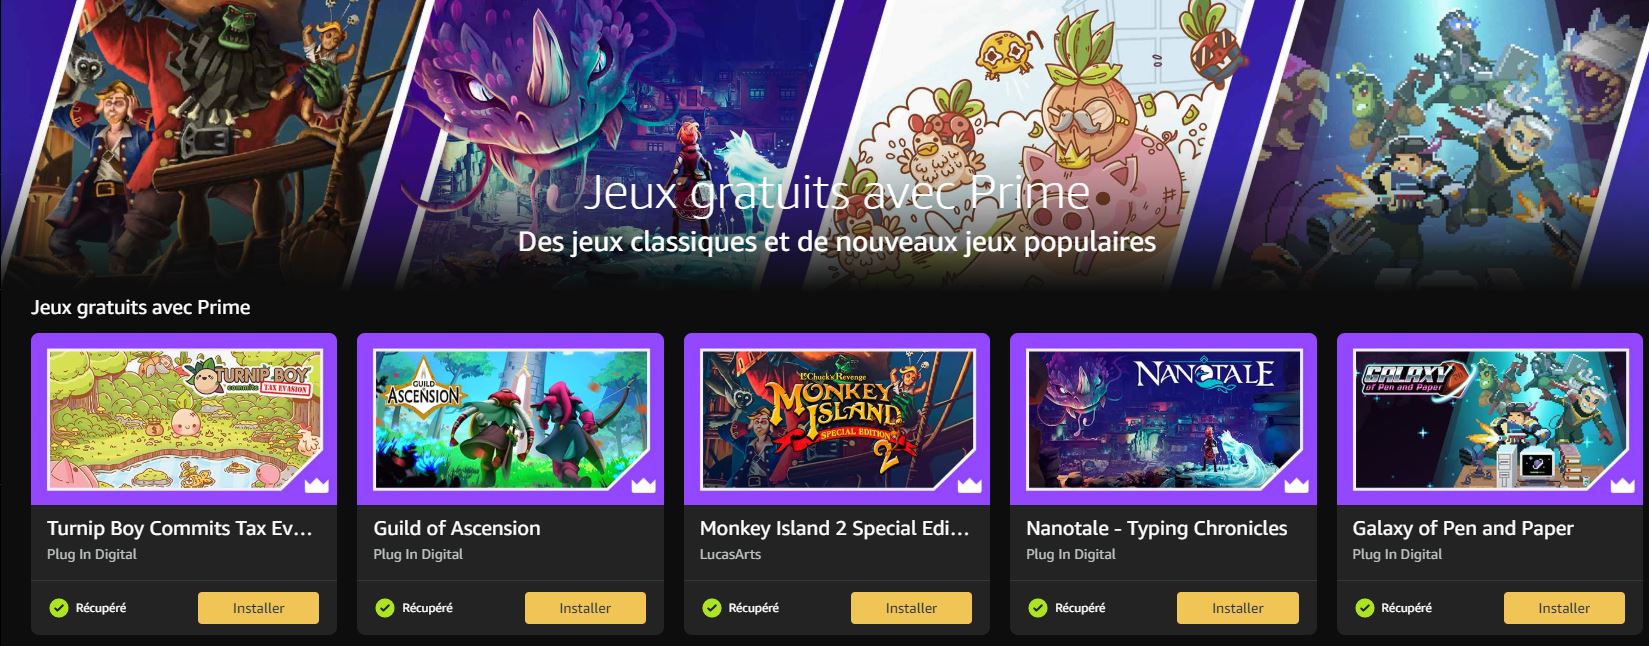Install Turnip Boy Commits Tax Evasion
This screenshot has width=1649, height=646.
pyautogui.click(x=258, y=608)
